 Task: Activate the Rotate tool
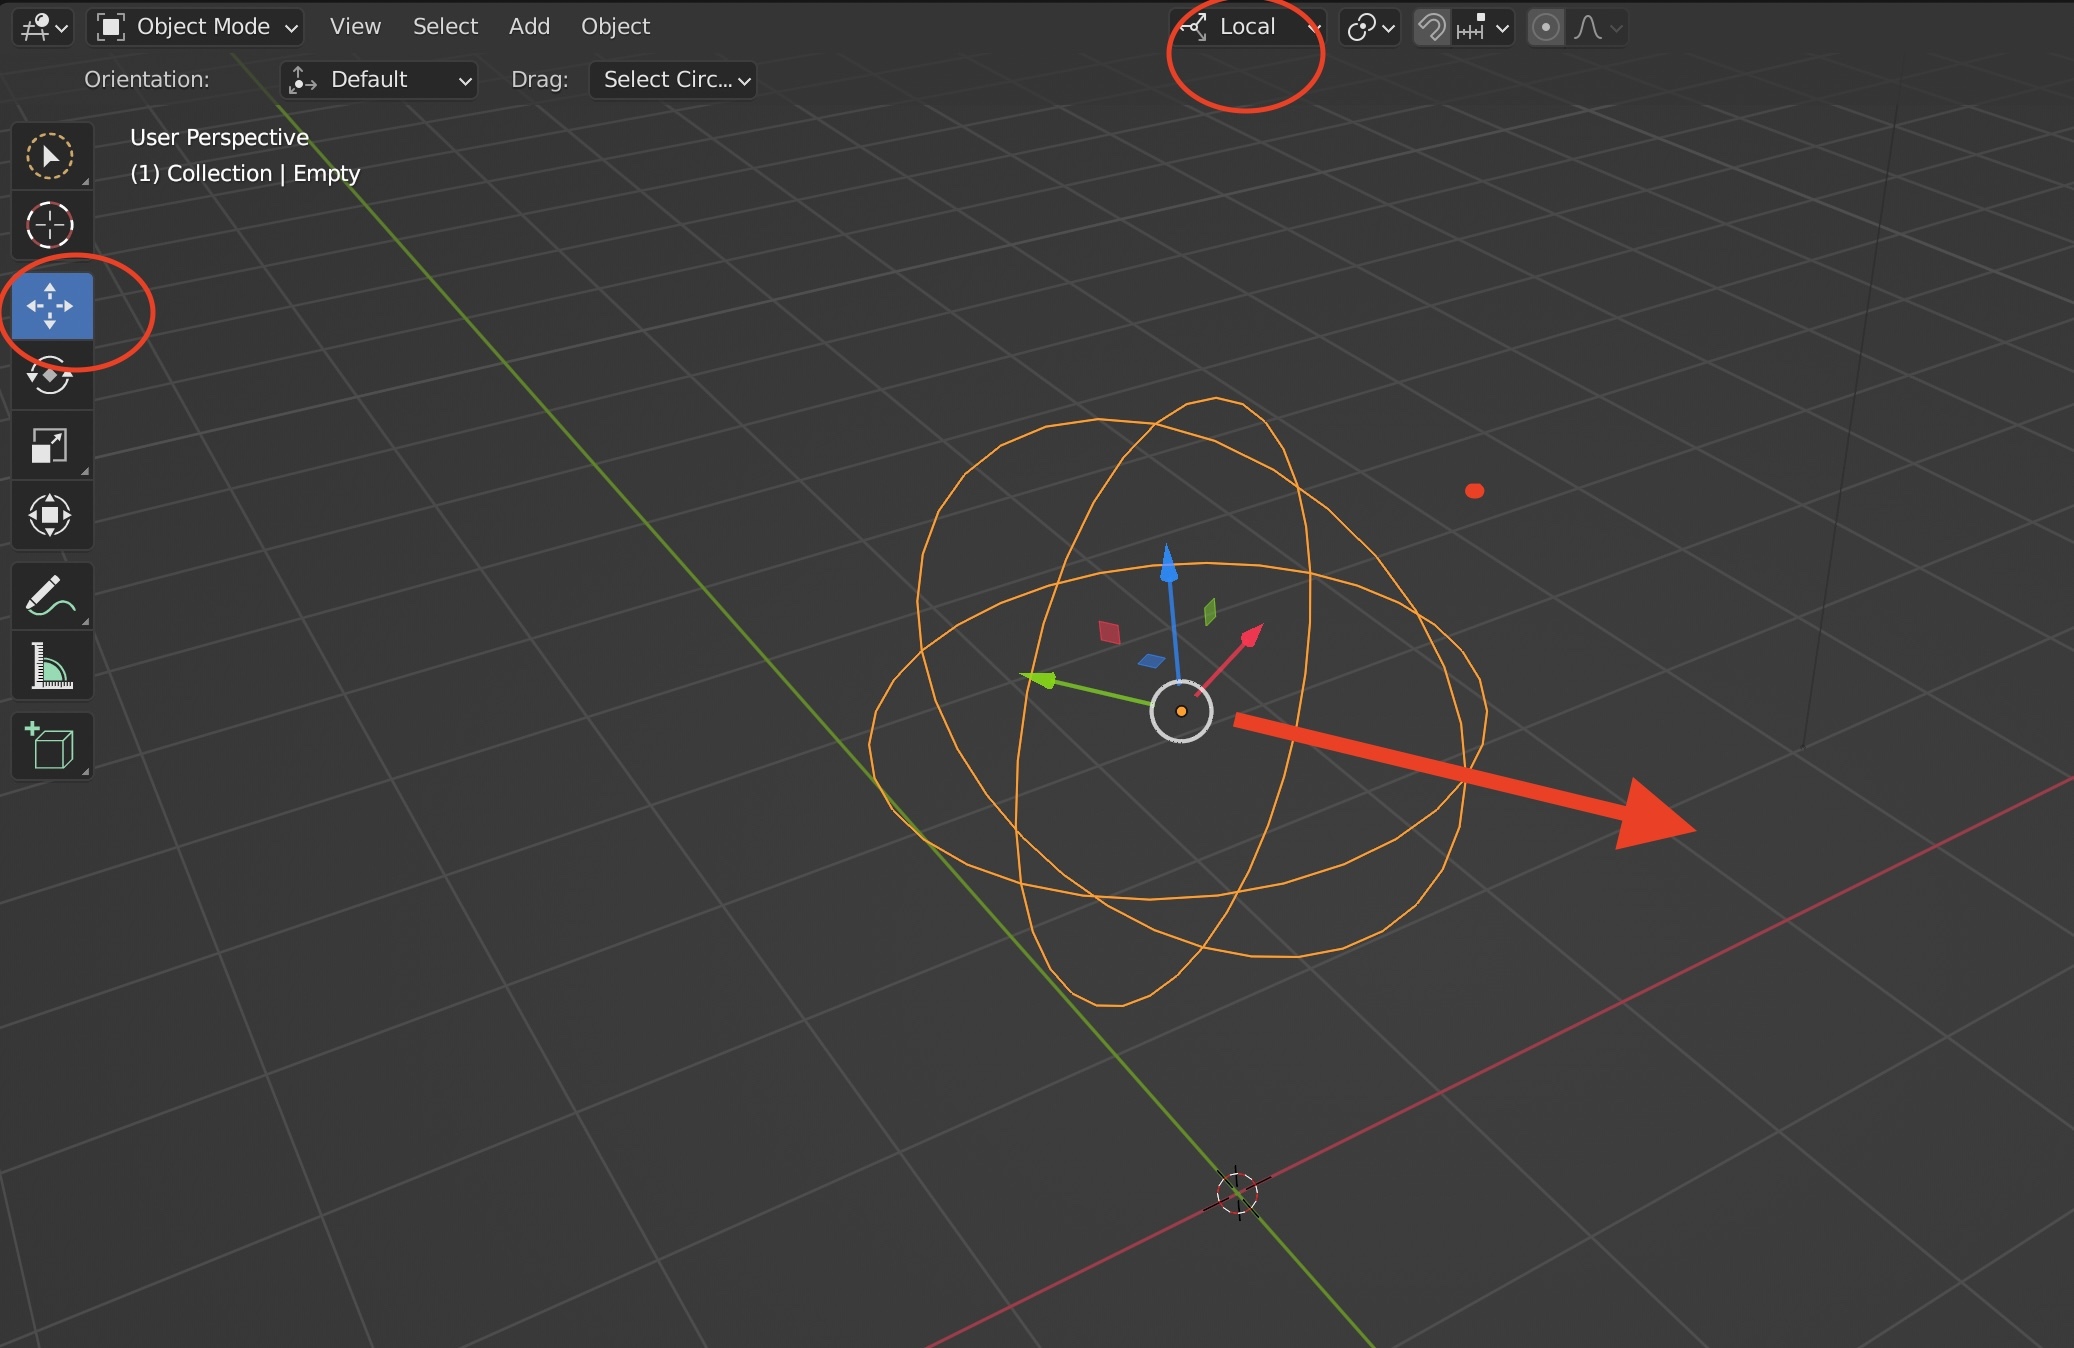pyautogui.click(x=50, y=376)
